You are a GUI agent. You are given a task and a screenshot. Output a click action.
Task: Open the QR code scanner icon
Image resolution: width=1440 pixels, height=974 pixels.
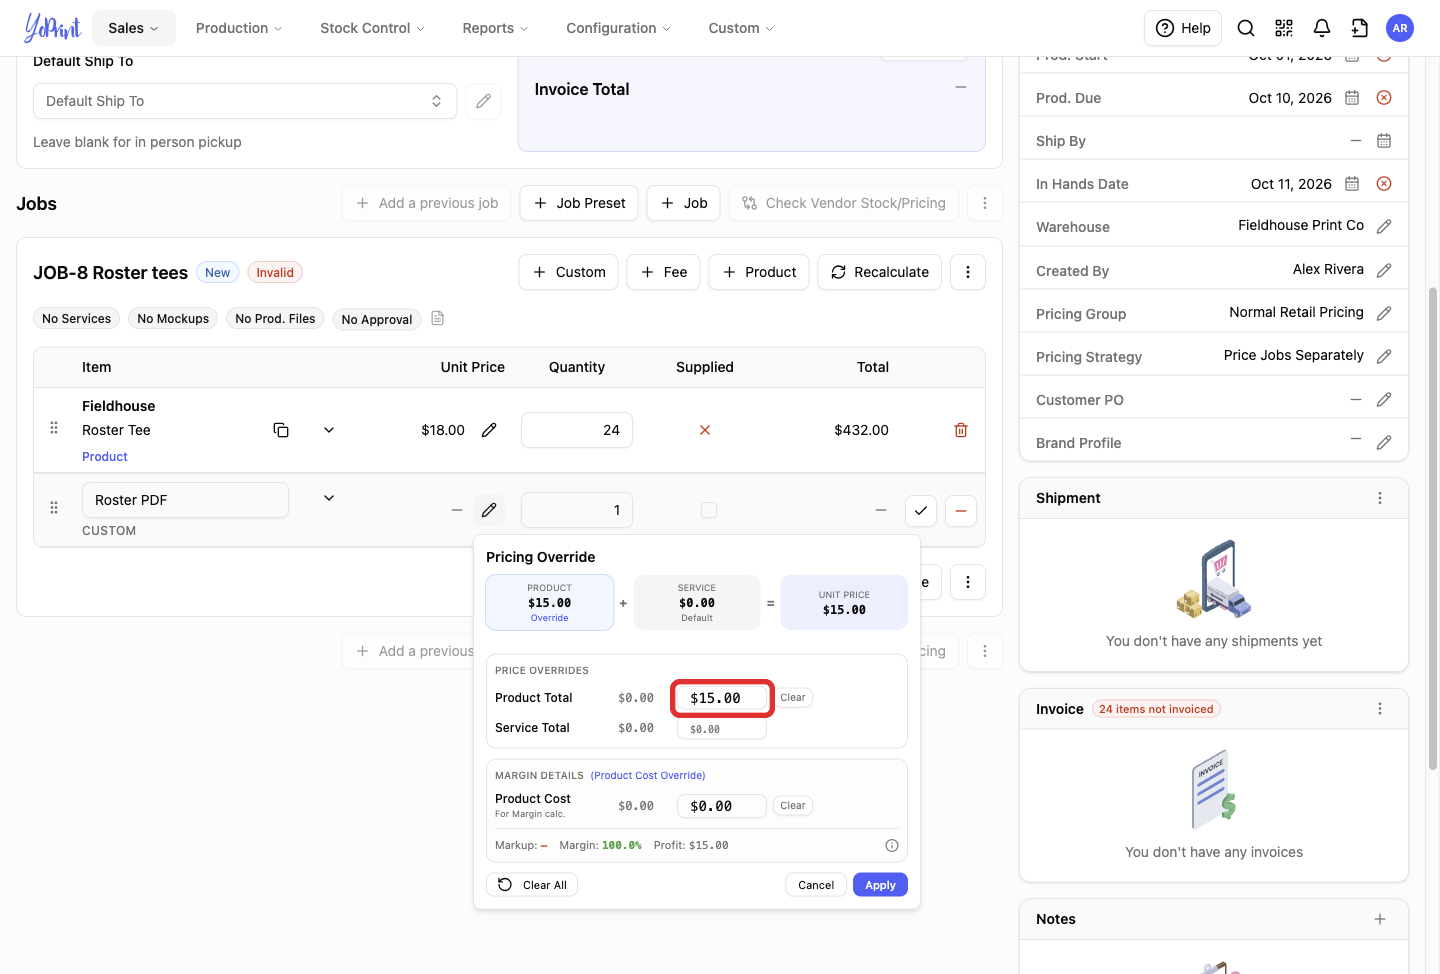(x=1284, y=28)
